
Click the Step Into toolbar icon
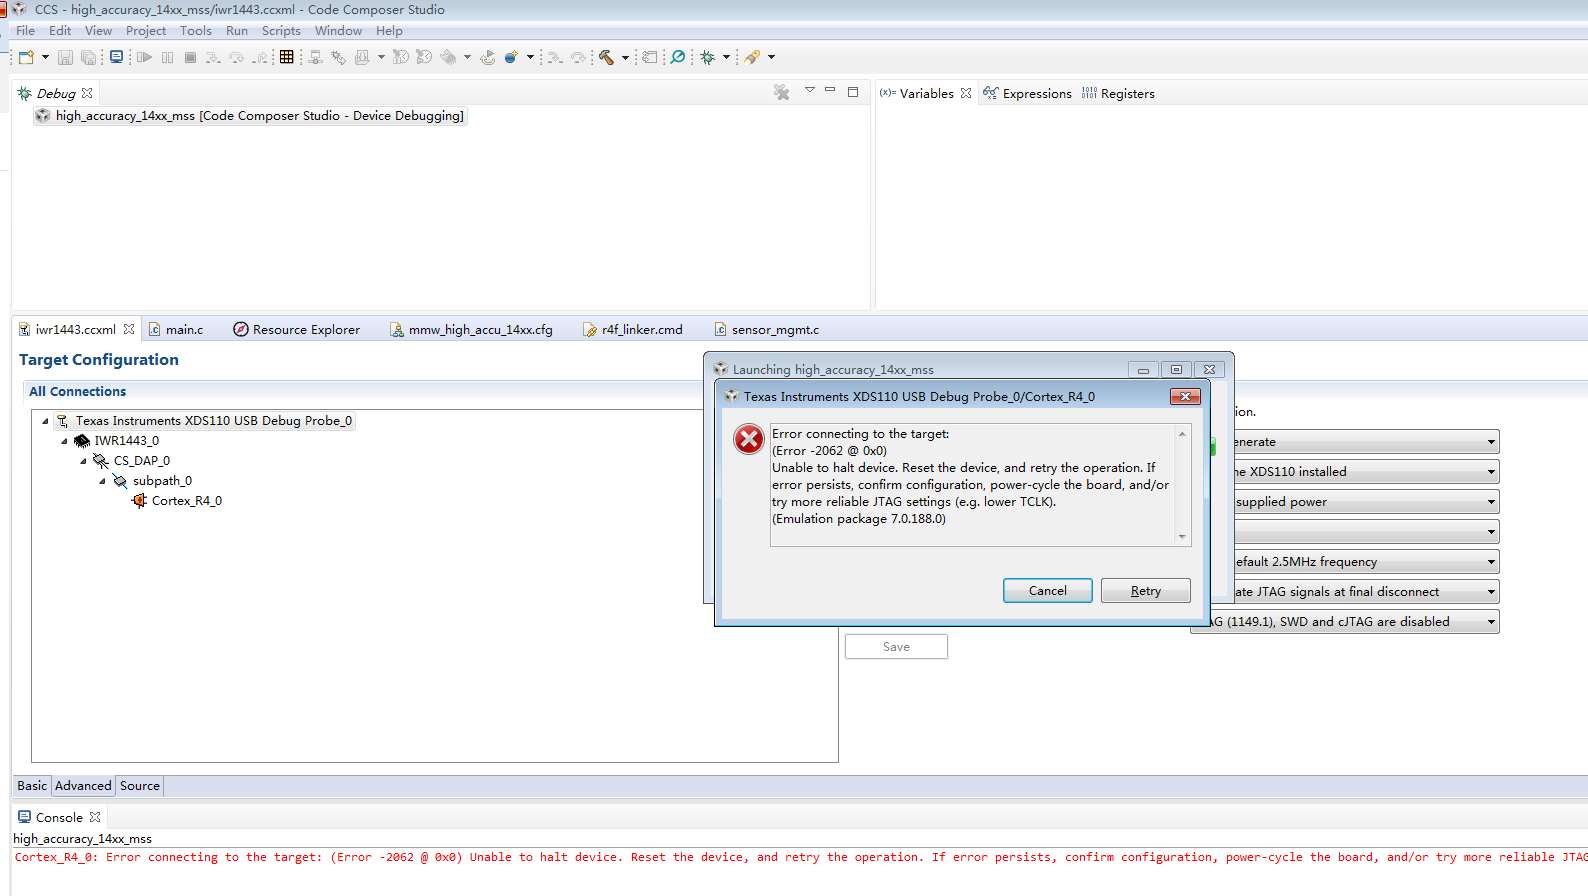[x=213, y=57]
